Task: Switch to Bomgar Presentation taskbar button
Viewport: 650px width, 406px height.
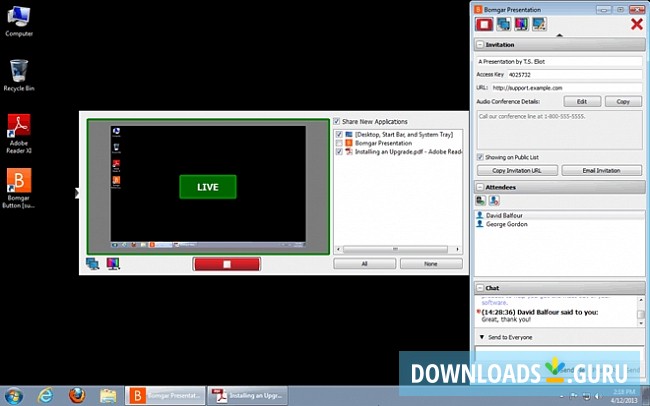Action: (x=165, y=396)
